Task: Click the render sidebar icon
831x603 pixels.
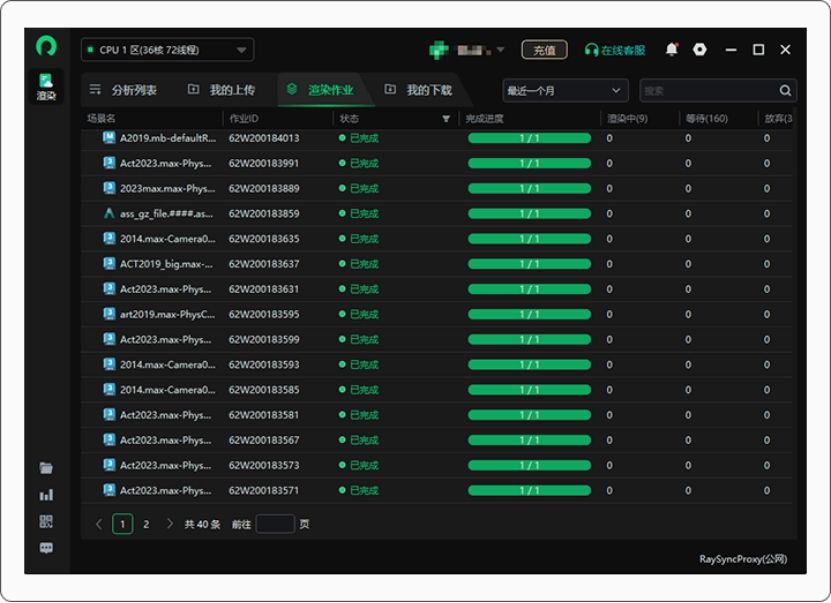Action: [x=46, y=86]
